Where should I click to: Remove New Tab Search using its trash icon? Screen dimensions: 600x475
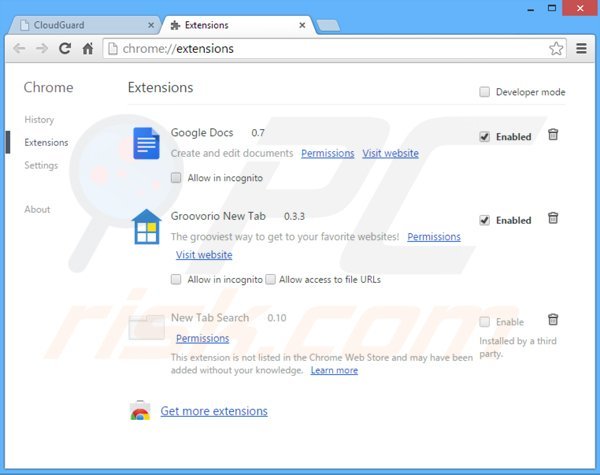click(x=553, y=320)
